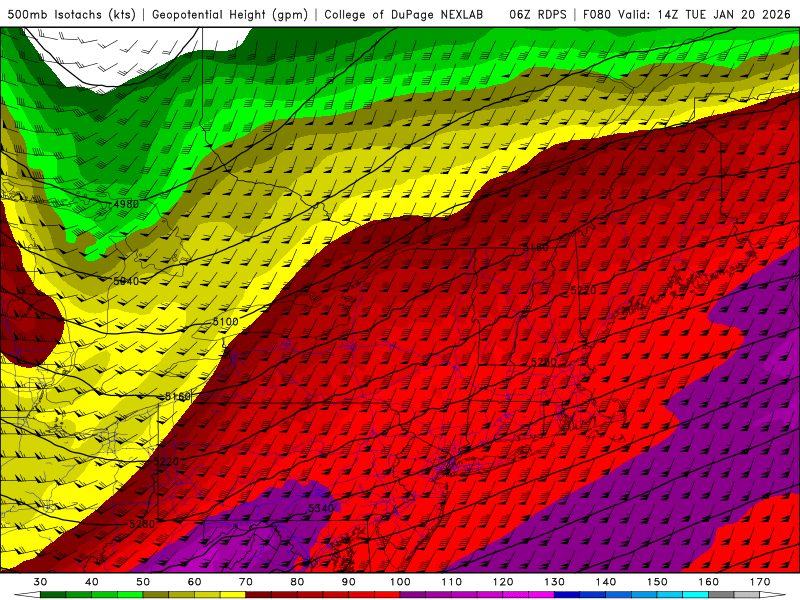The width and height of the screenshot is (800, 600).
Task: Click the dark maroon swatch starting at 70
Action: point(259,595)
